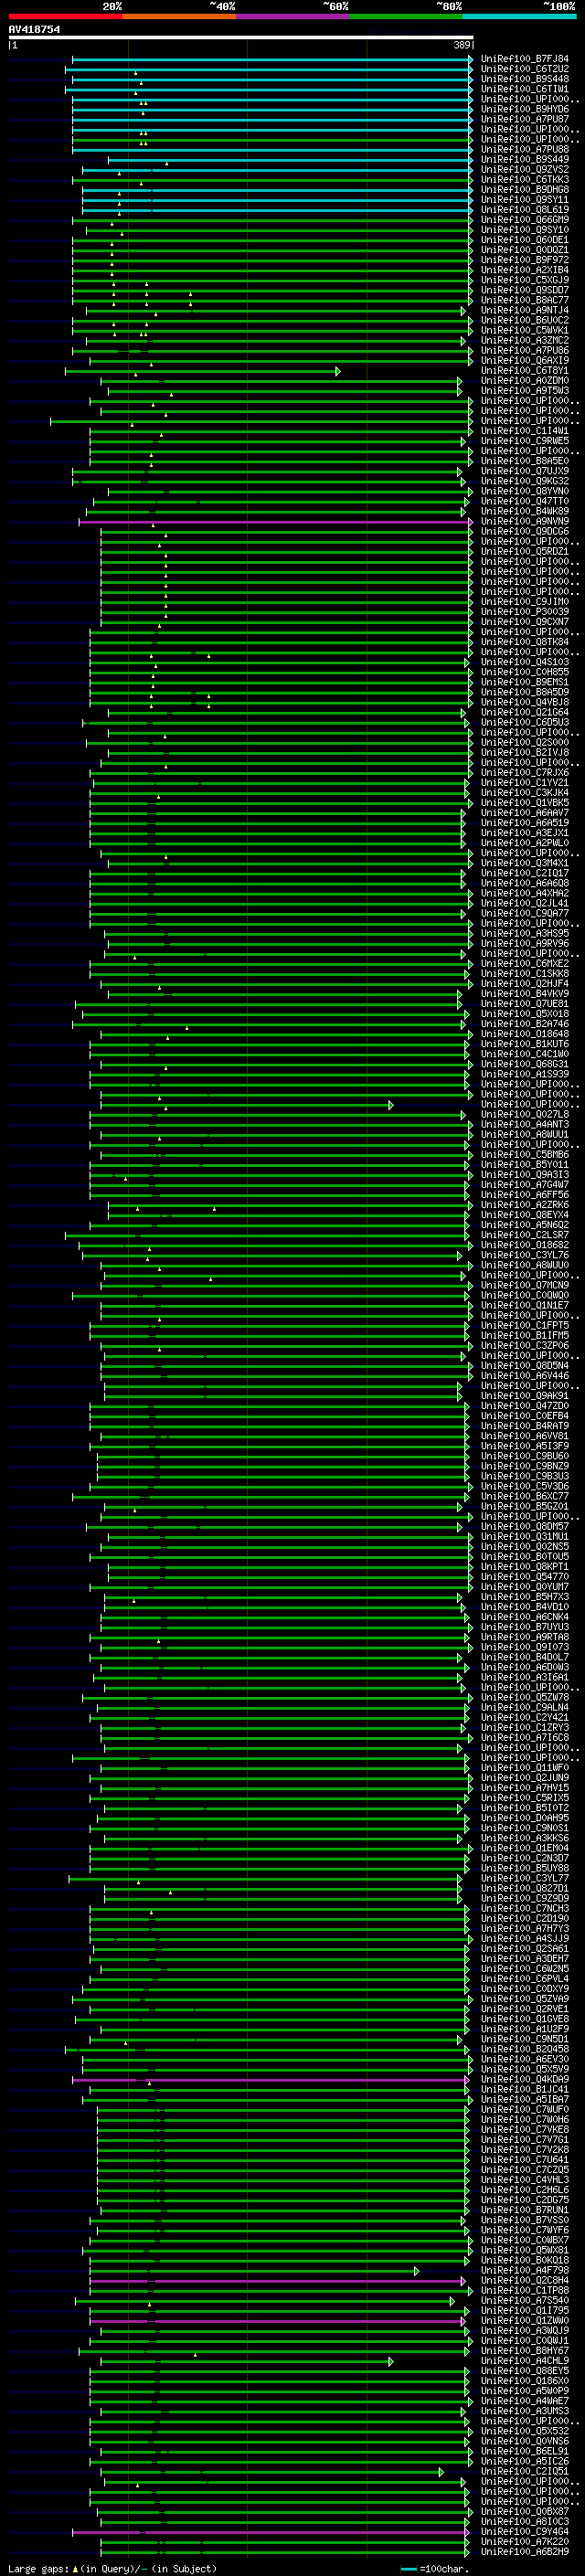Screen dimensions: 585x2576
Task: Click the cyan alignment bar for UniRef100_B7FJ84
Action: click(x=272, y=60)
